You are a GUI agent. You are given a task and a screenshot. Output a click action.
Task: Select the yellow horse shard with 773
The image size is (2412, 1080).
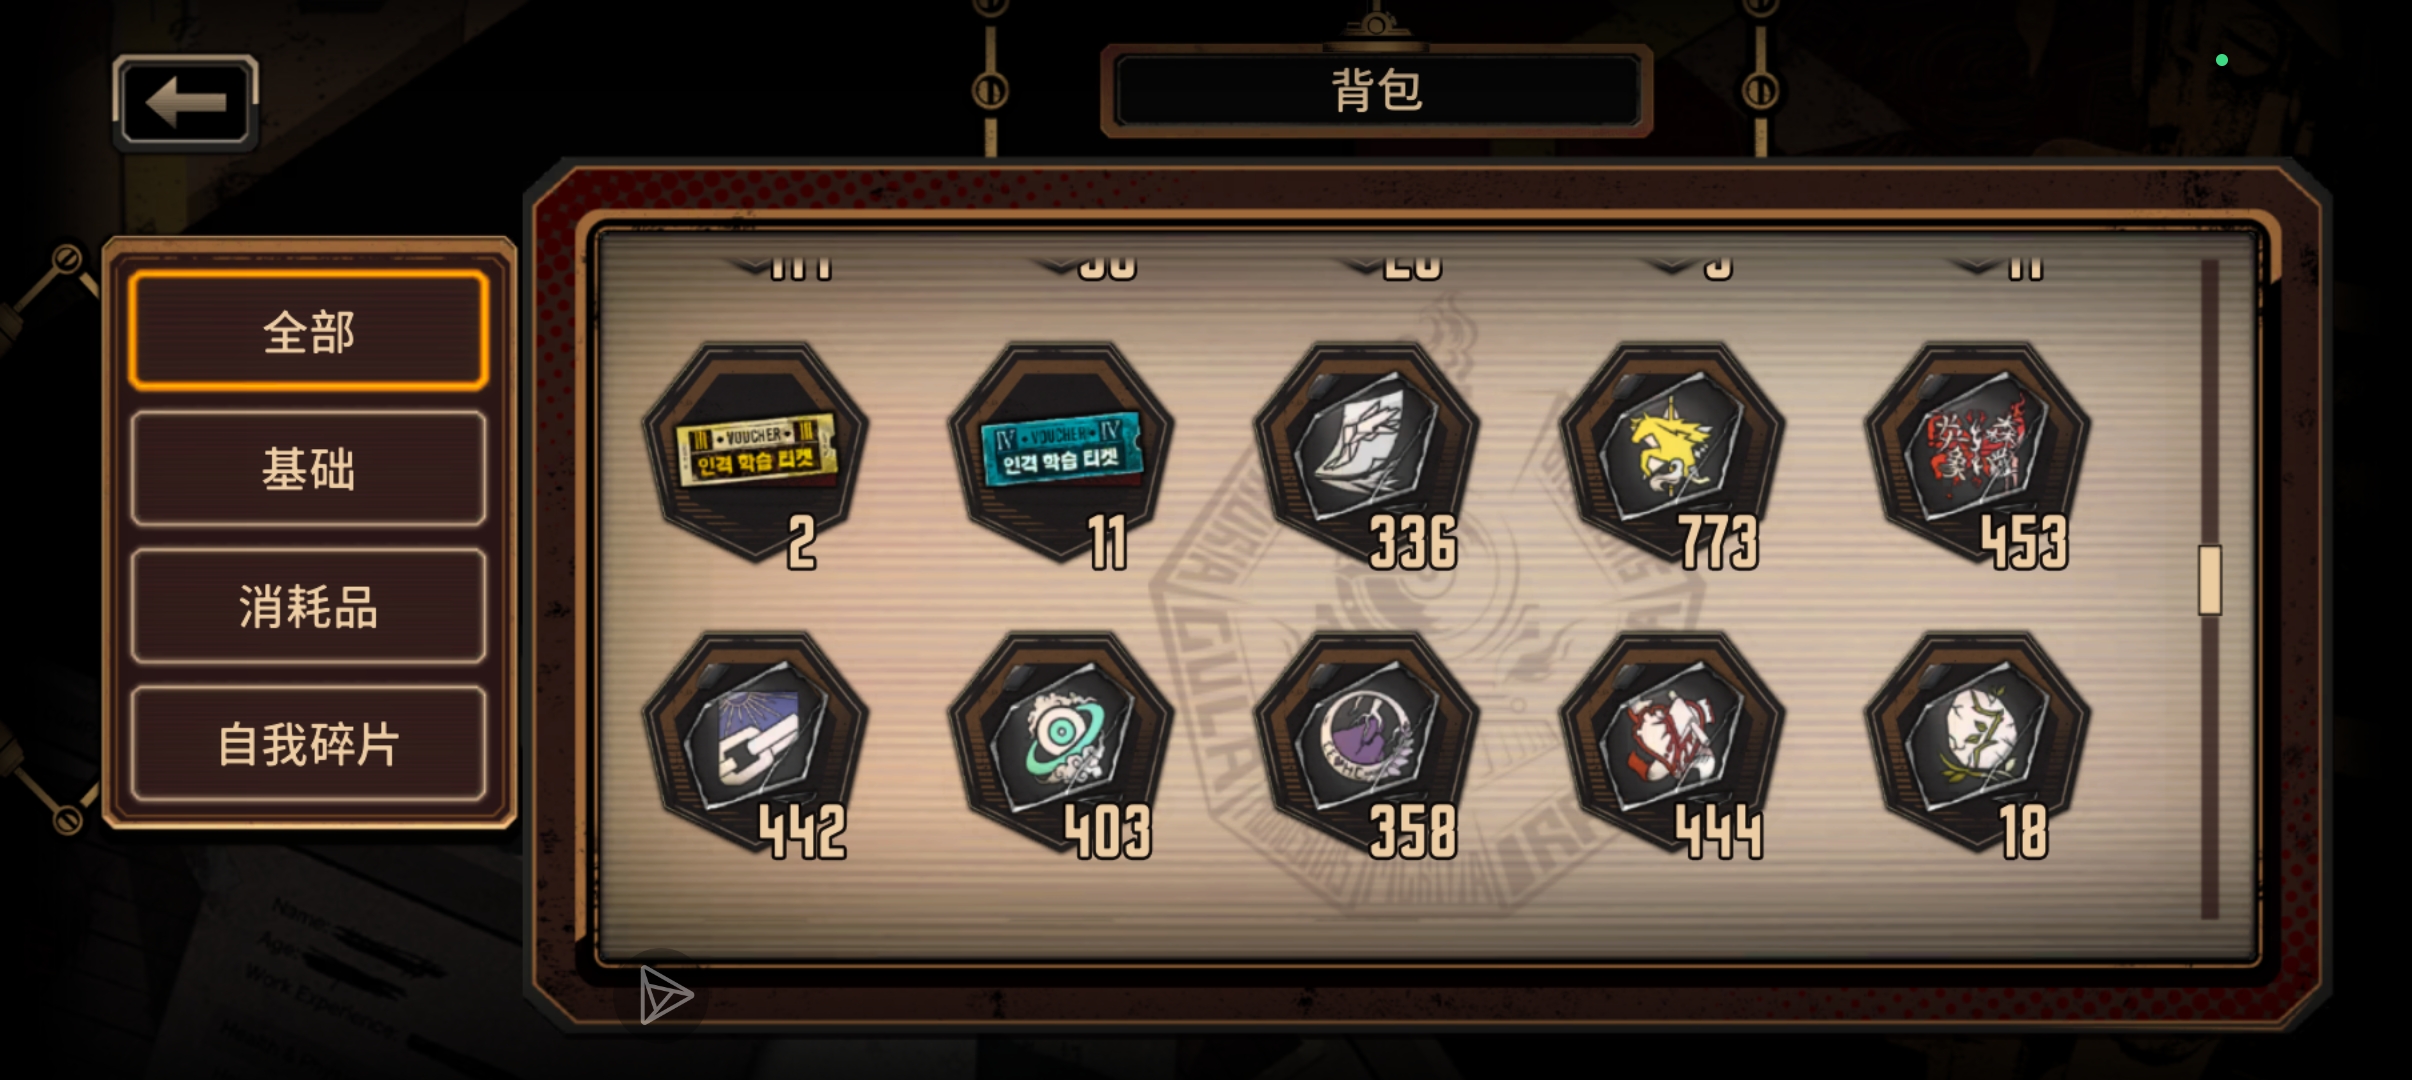click(x=1674, y=452)
